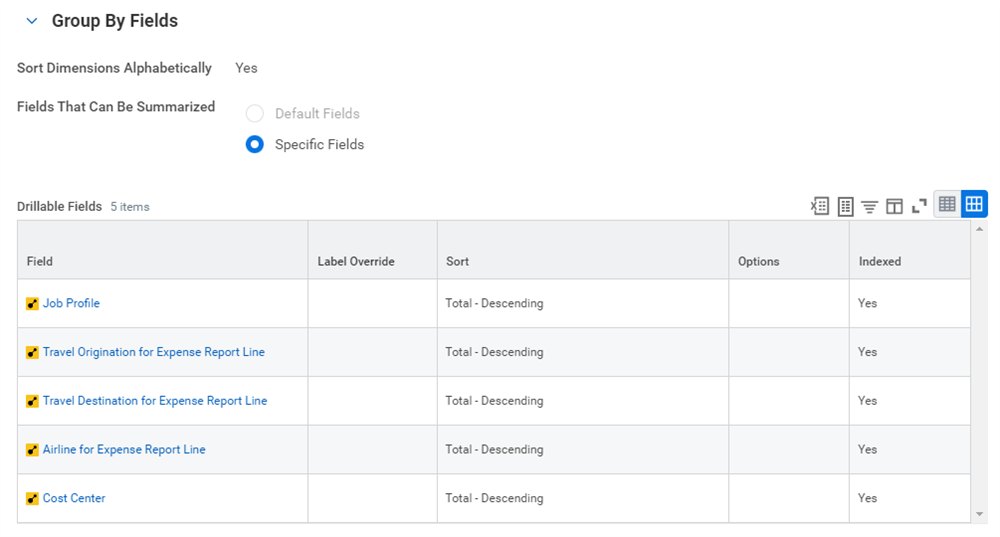Click Travel Destination row's yellow field icon

pyautogui.click(x=32, y=401)
